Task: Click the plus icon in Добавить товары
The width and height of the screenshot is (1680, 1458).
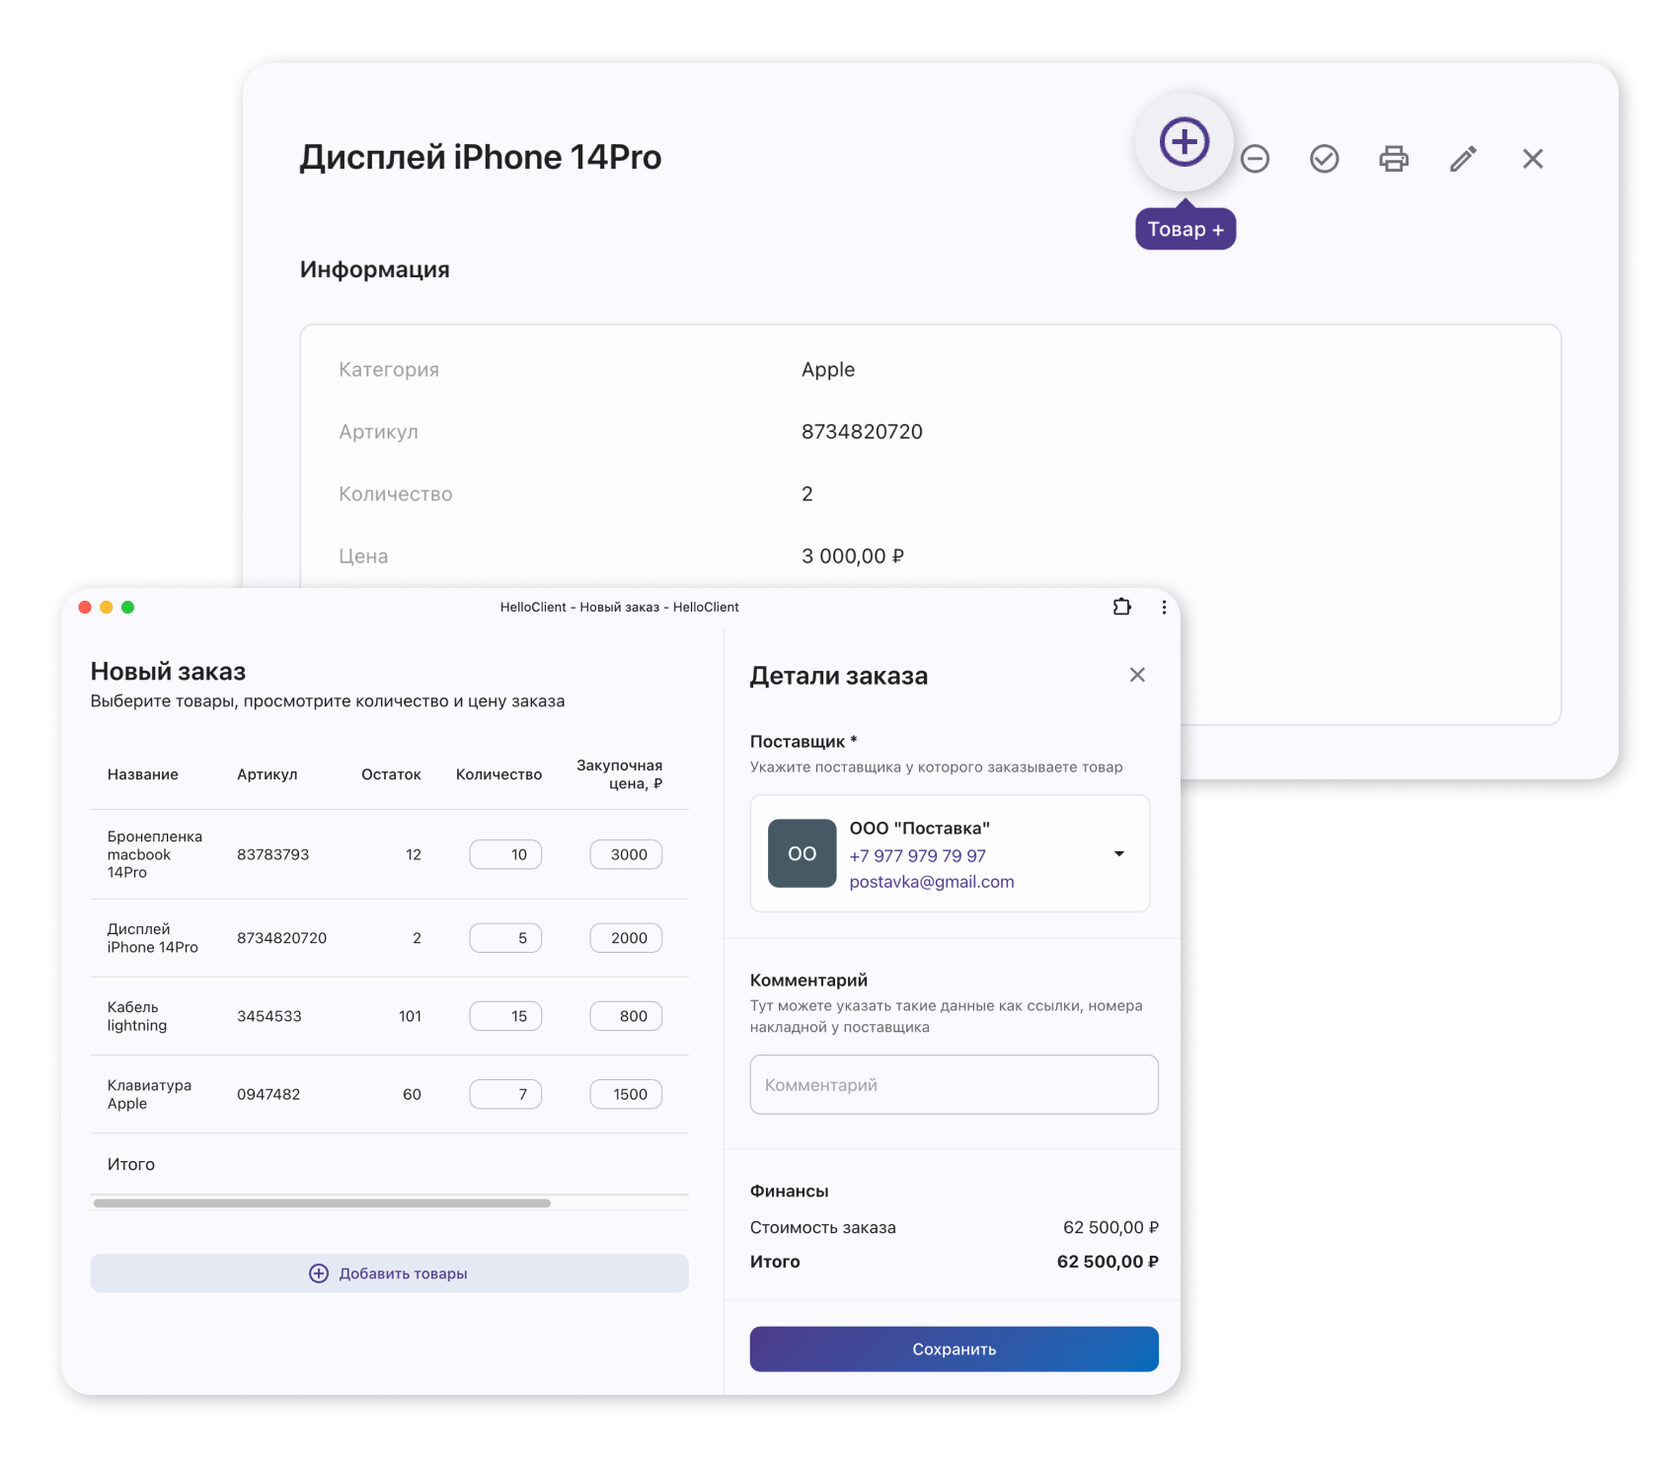Action: [318, 1273]
